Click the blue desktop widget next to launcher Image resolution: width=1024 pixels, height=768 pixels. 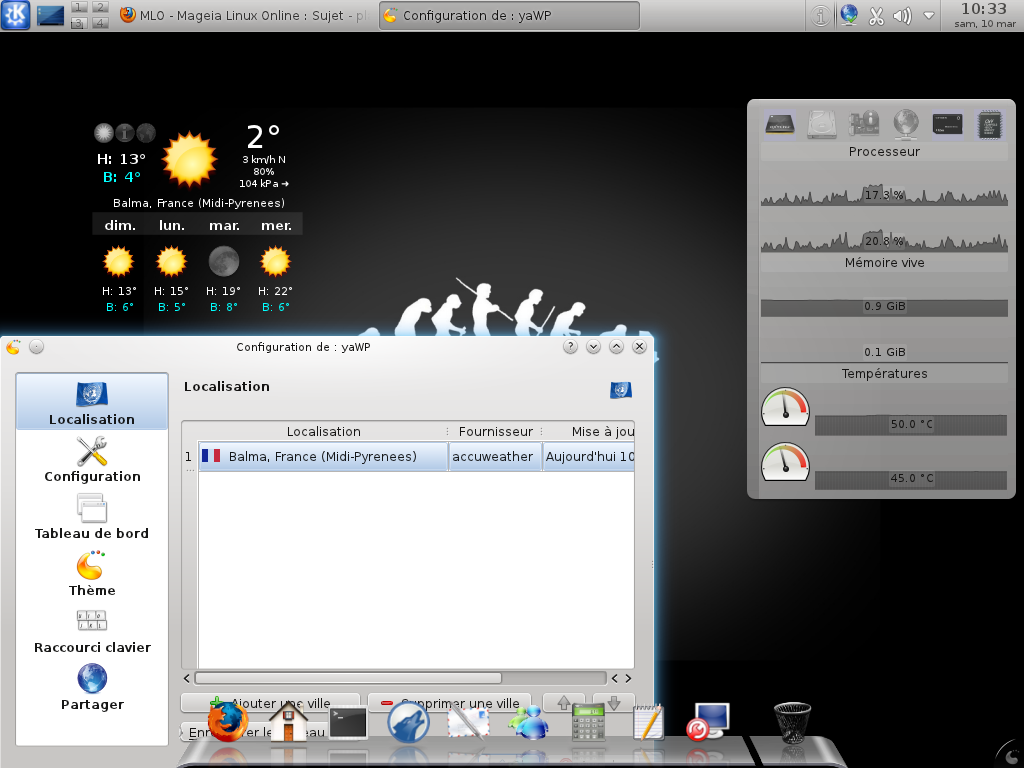[50, 15]
